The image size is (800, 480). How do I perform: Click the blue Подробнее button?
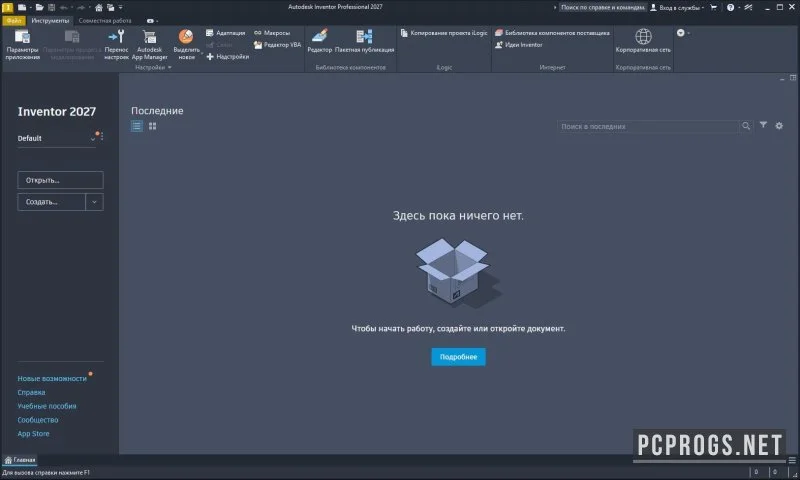458,357
